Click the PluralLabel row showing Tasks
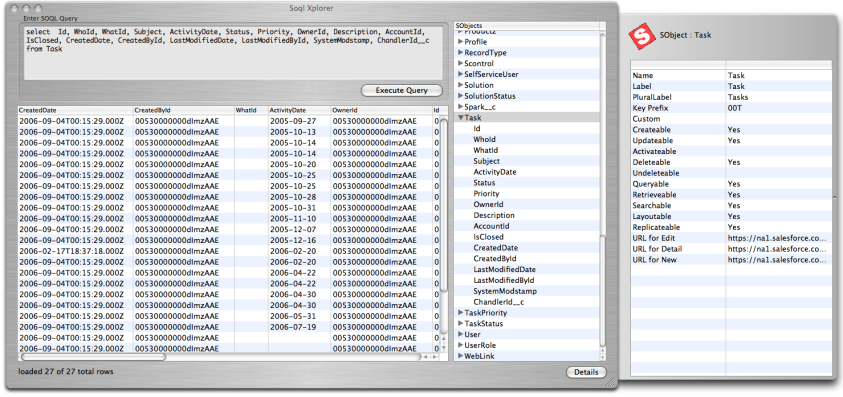The image size is (843, 397). pyautogui.click(x=731, y=97)
